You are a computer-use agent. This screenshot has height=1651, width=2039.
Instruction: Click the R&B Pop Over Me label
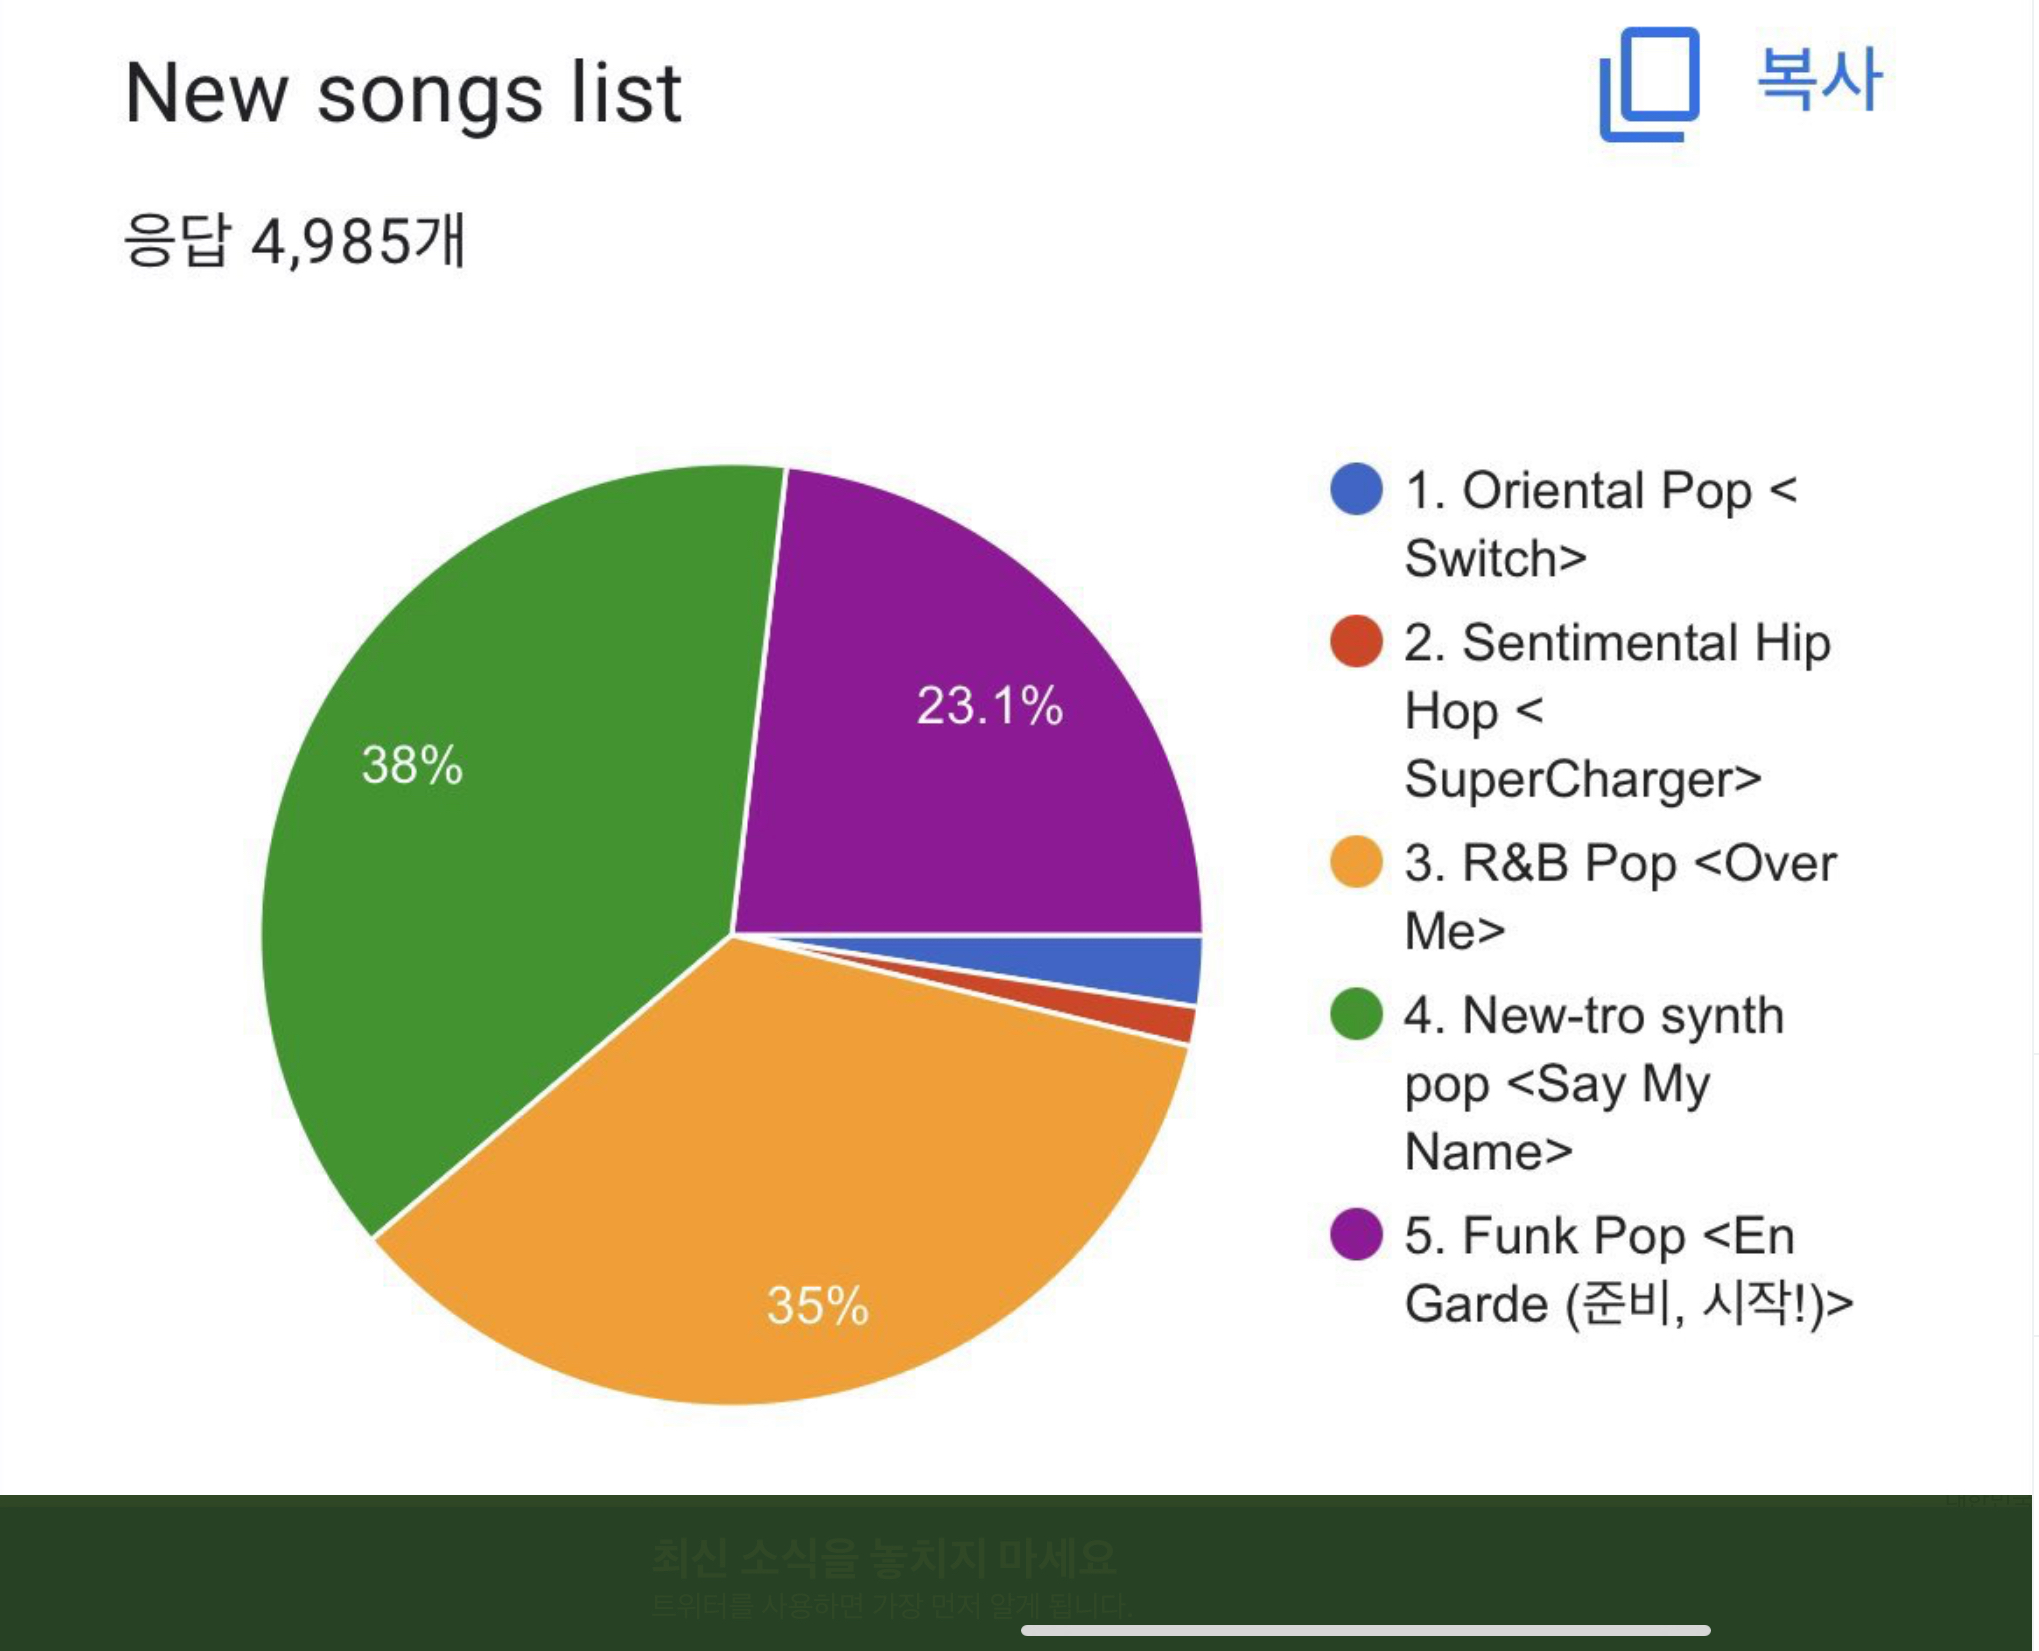pos(1620,896)
